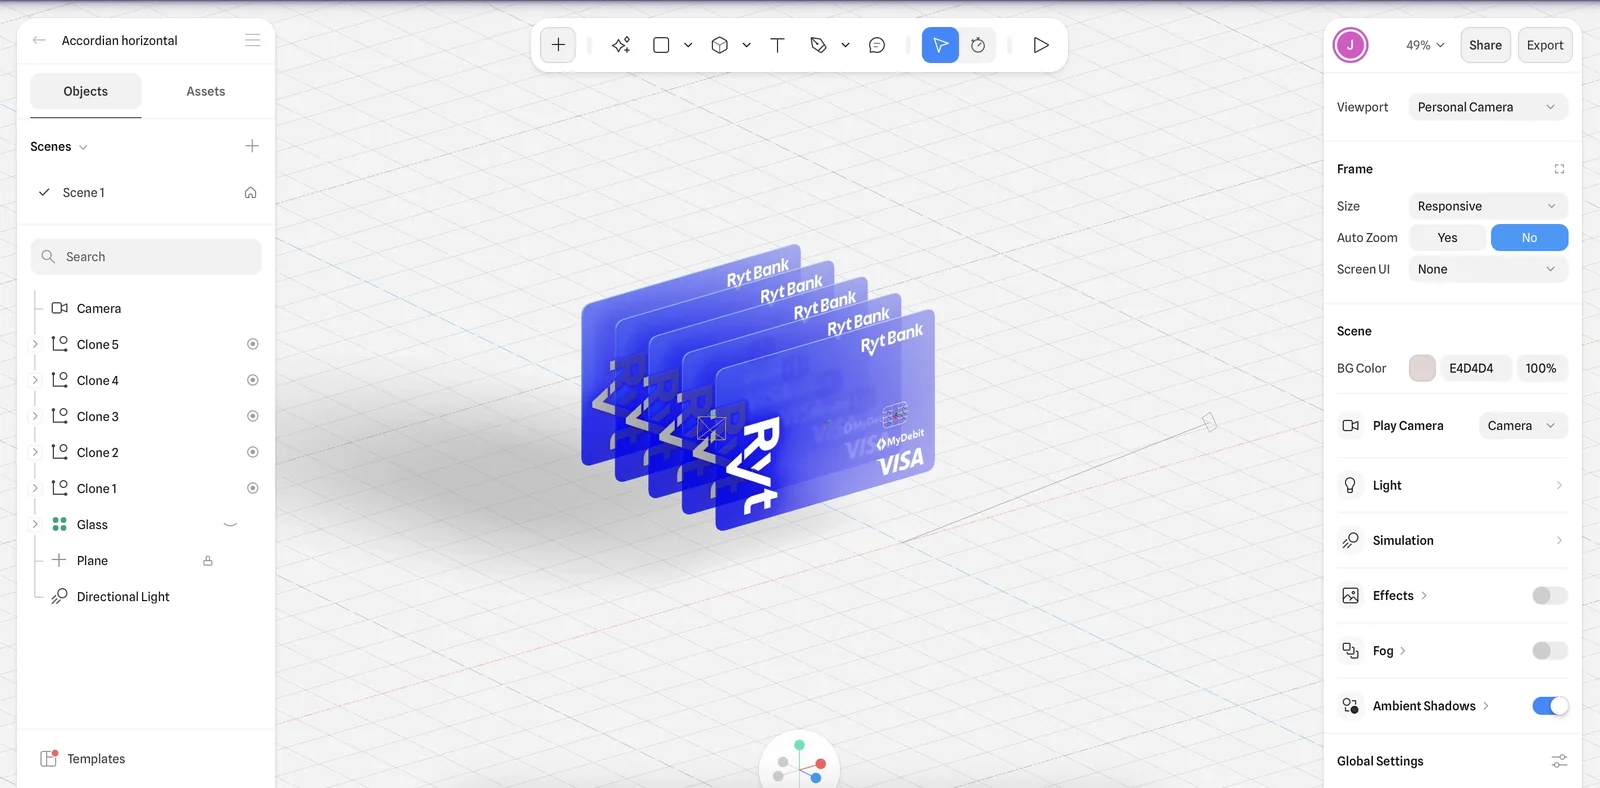Open the user avatar J
The width and height of the screenshot is (1600, 788).
click(1350, 45)
